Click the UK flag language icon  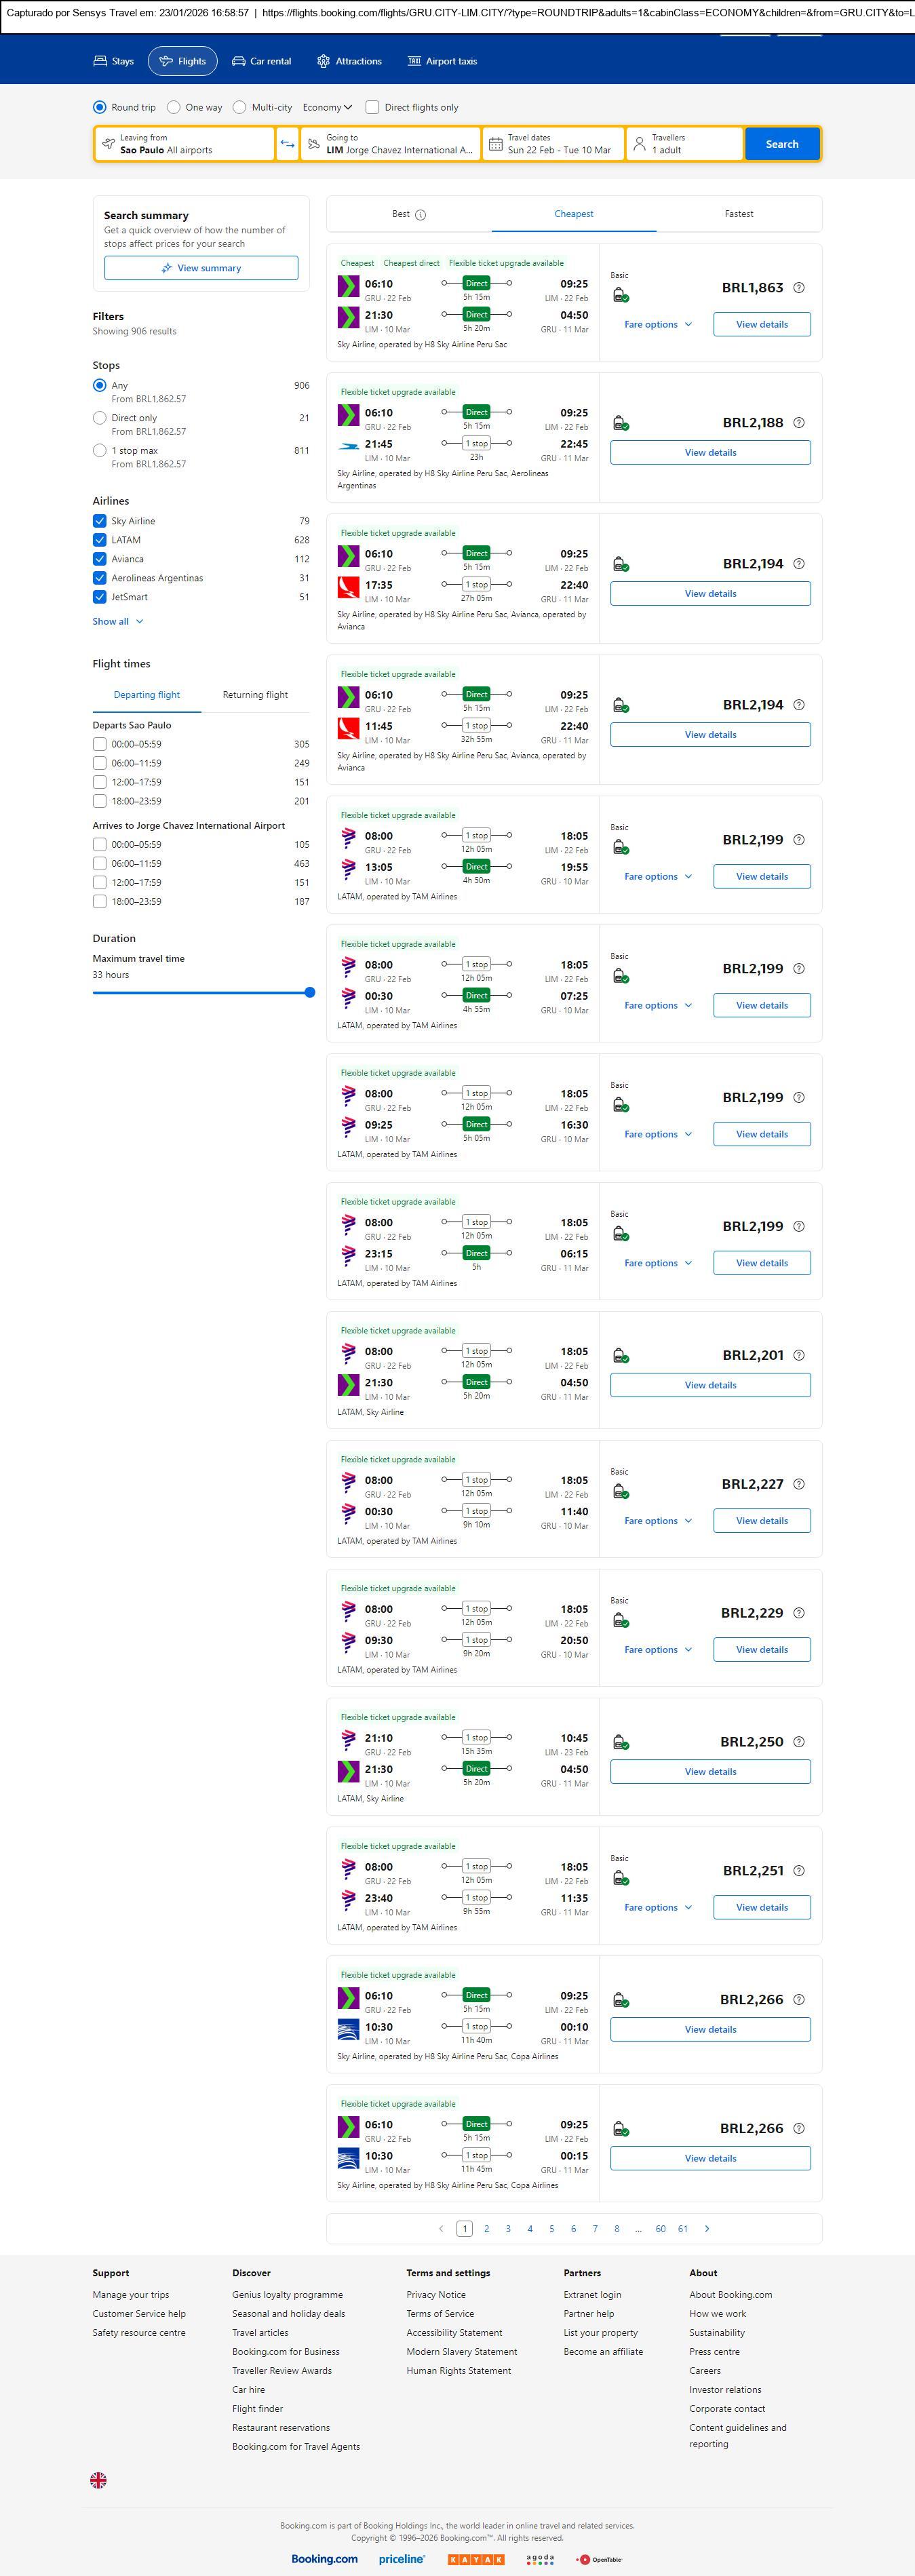(98, 2479)
